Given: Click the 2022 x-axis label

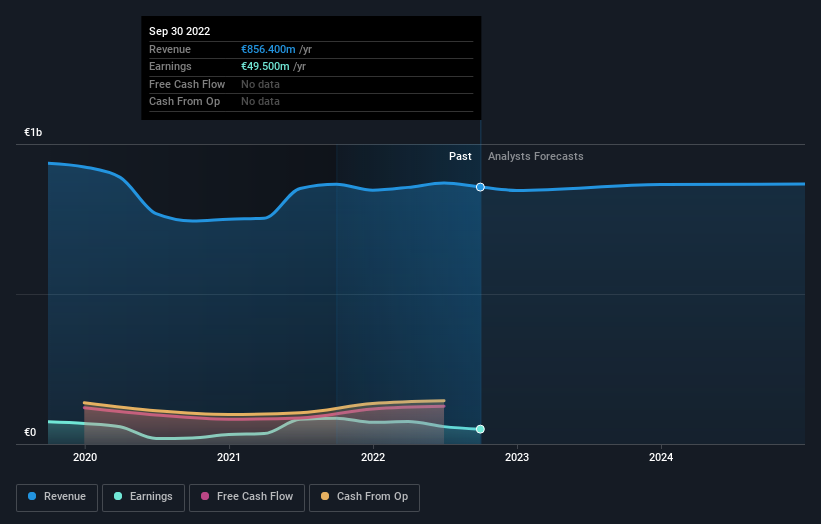Looking at the screenshot, I should click(x=373, y=457).
